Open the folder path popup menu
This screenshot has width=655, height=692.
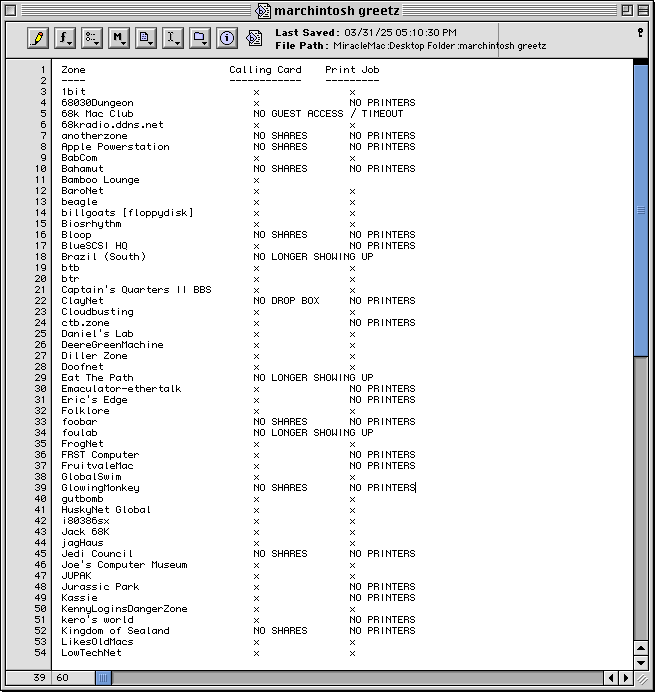(x=200, y=38)
